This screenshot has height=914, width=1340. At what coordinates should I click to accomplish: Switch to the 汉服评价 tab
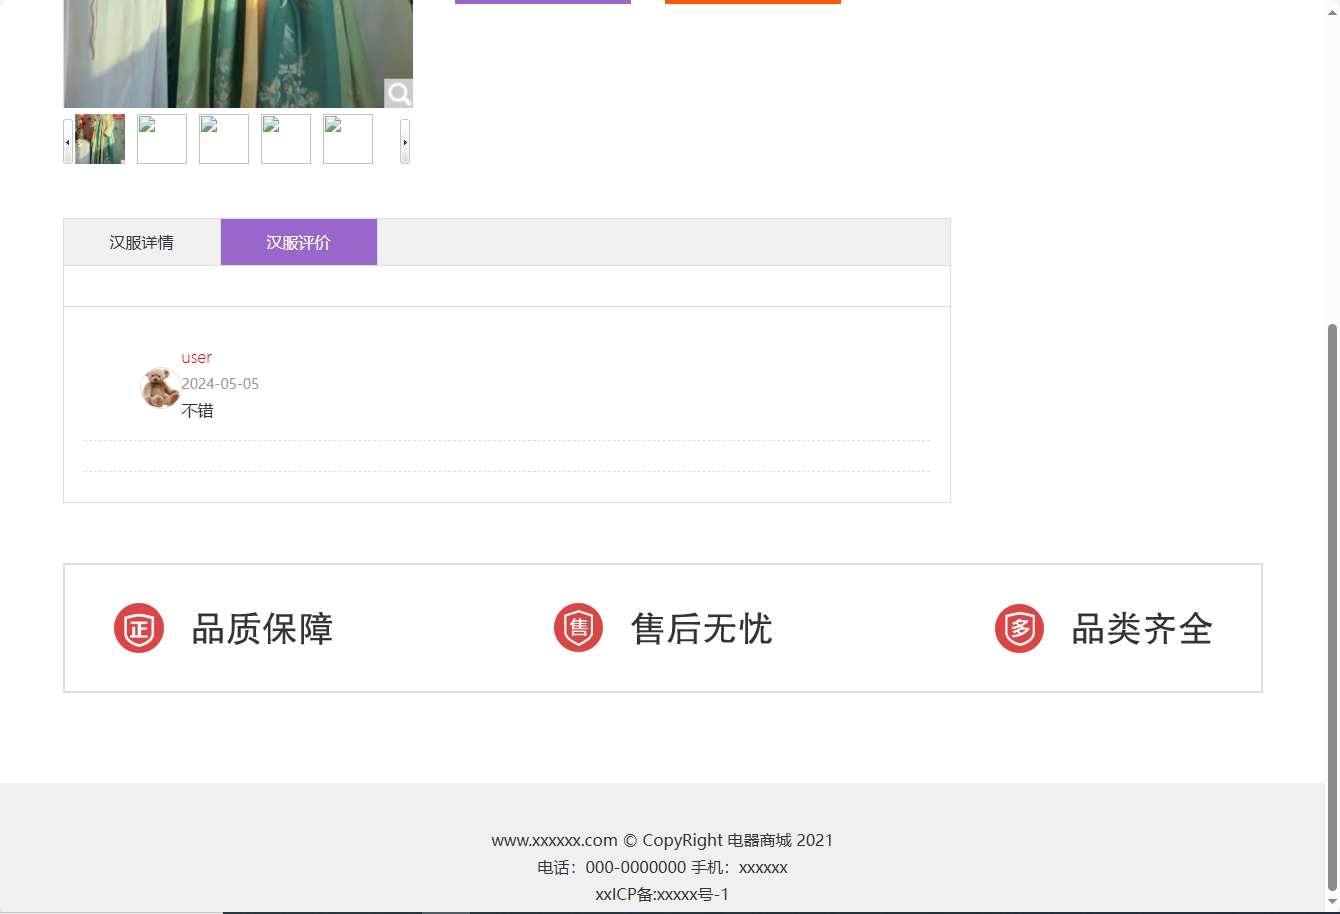(x=298, y=241)
